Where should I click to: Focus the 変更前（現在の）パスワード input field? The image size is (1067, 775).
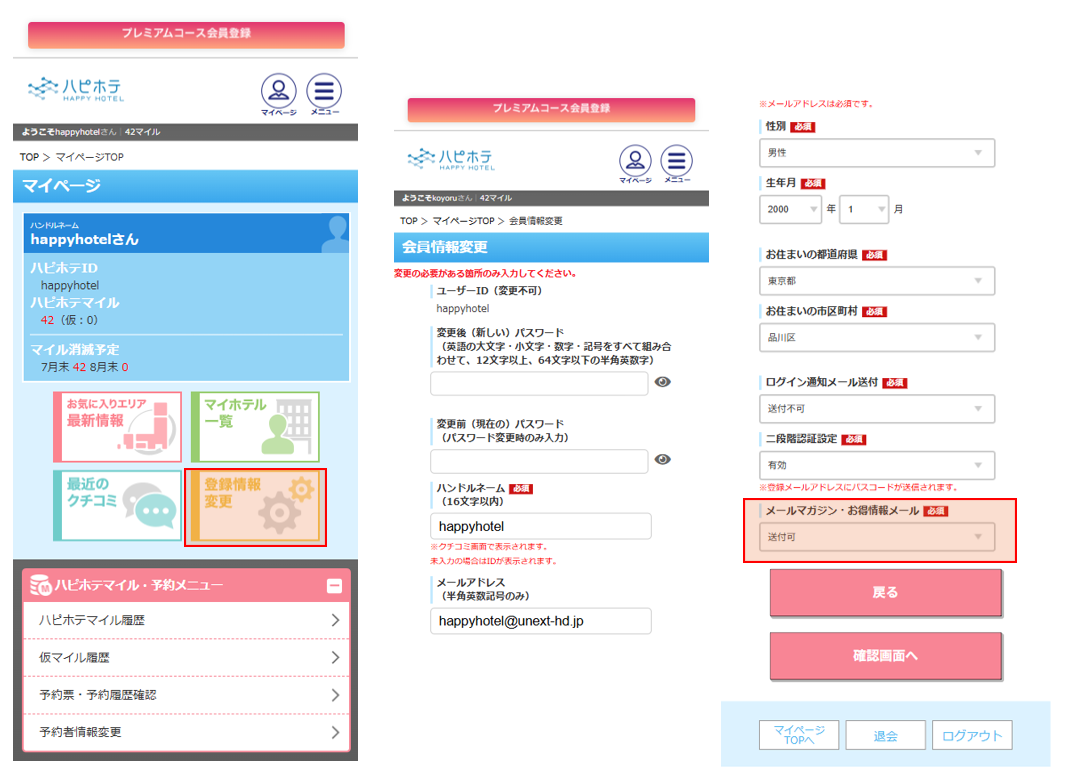point(539,461)
